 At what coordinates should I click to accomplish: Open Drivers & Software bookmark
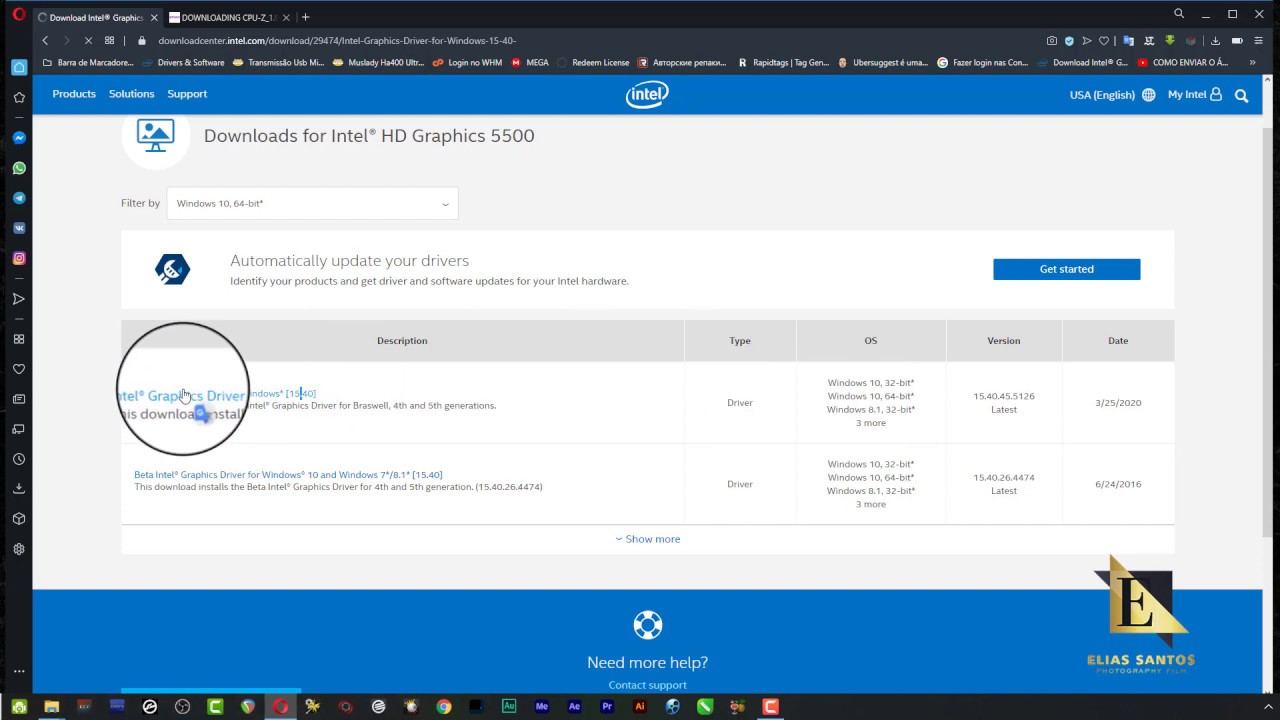point(184,62)
